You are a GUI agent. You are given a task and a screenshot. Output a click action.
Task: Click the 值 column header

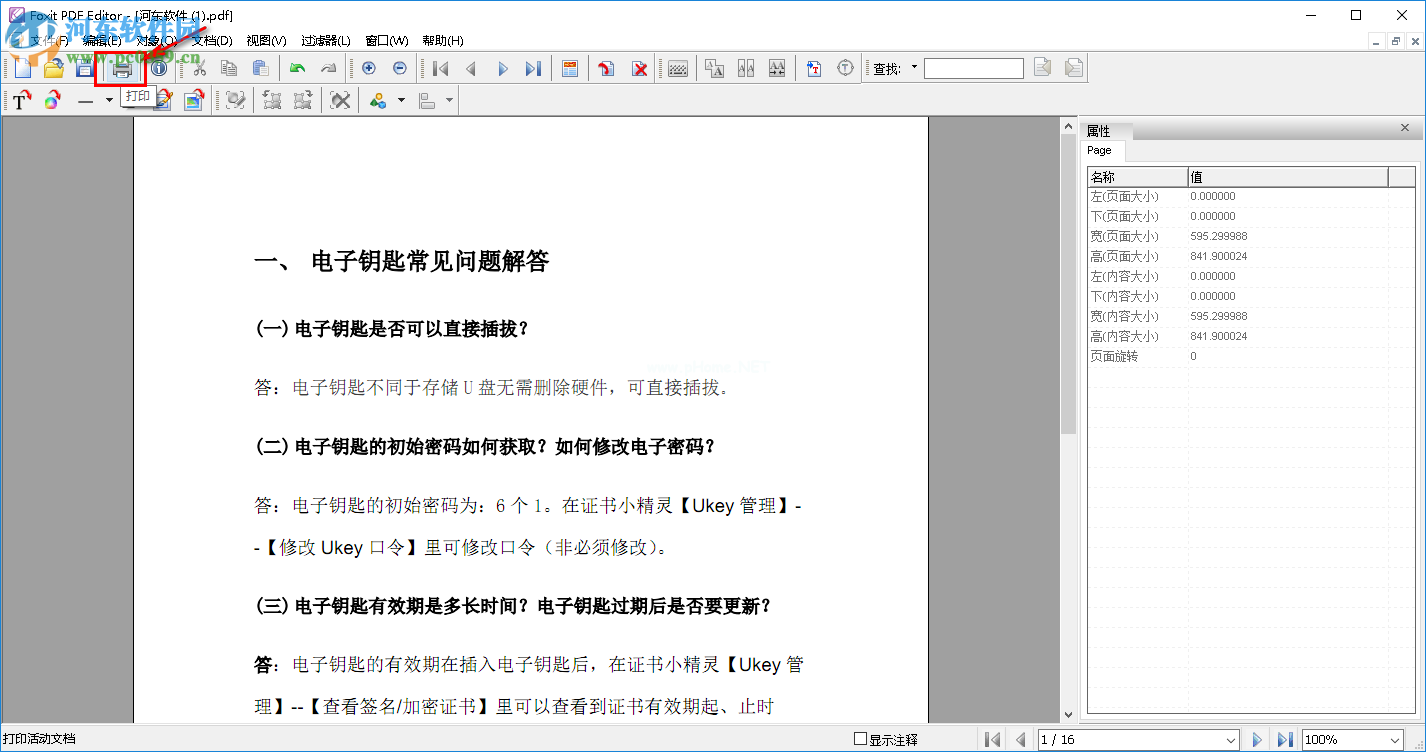coord(1288,177)
